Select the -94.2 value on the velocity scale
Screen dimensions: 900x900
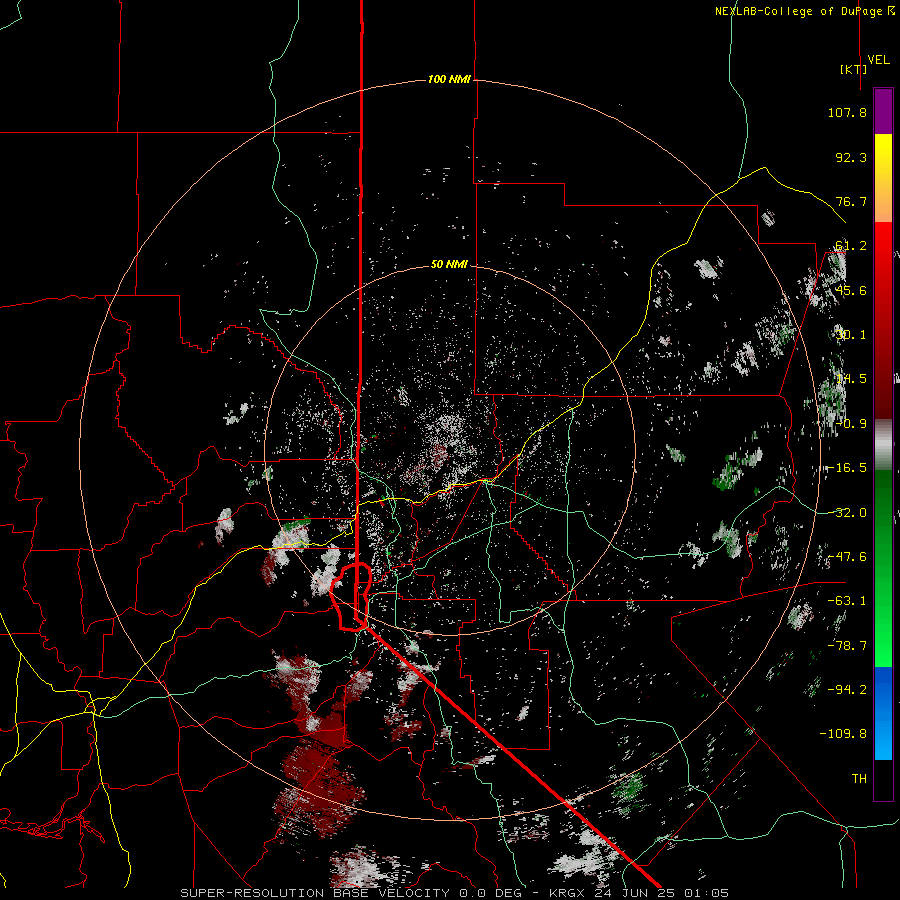847,689
